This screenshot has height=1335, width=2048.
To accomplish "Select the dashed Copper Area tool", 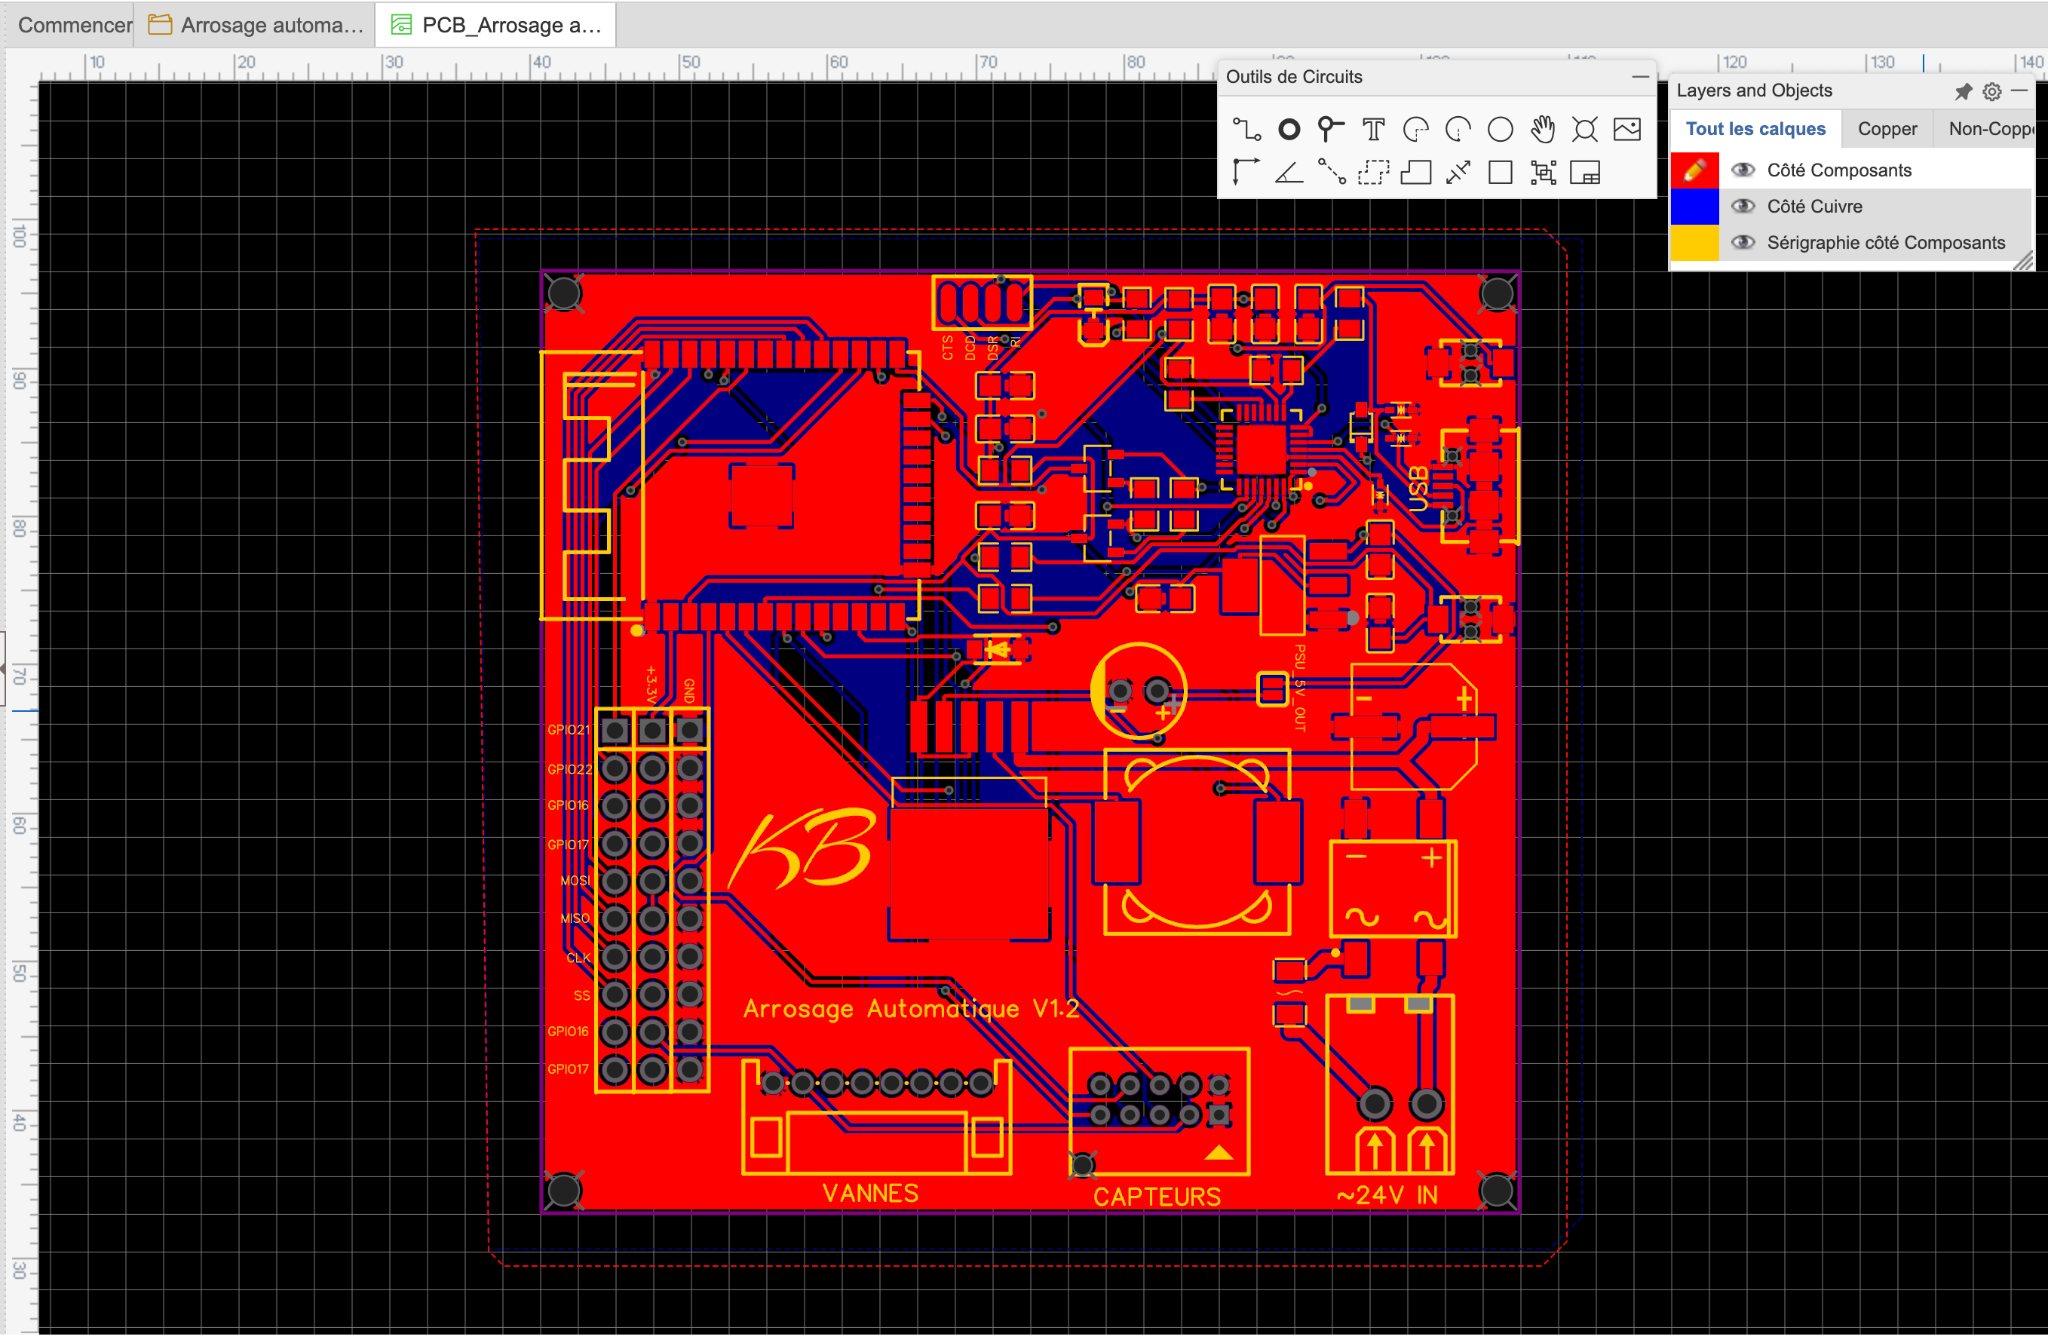I will coord(1373,173).
